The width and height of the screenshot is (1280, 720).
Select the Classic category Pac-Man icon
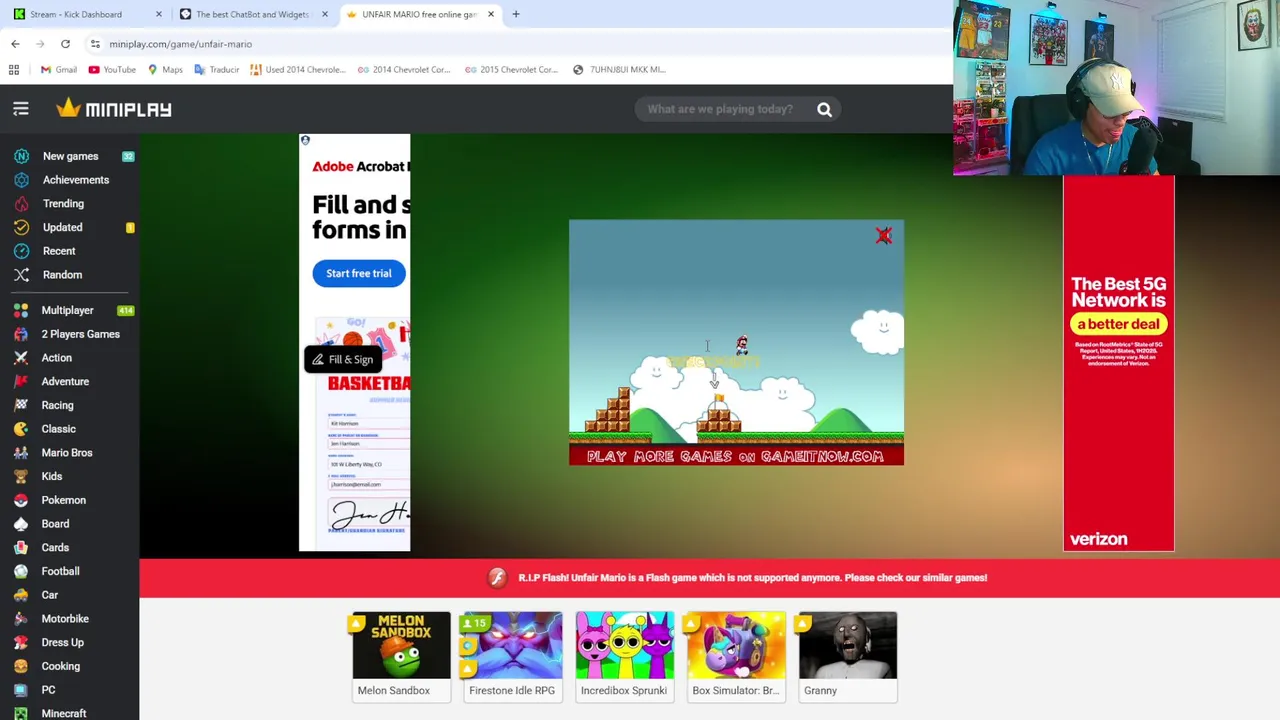click(x=21, y=429)
